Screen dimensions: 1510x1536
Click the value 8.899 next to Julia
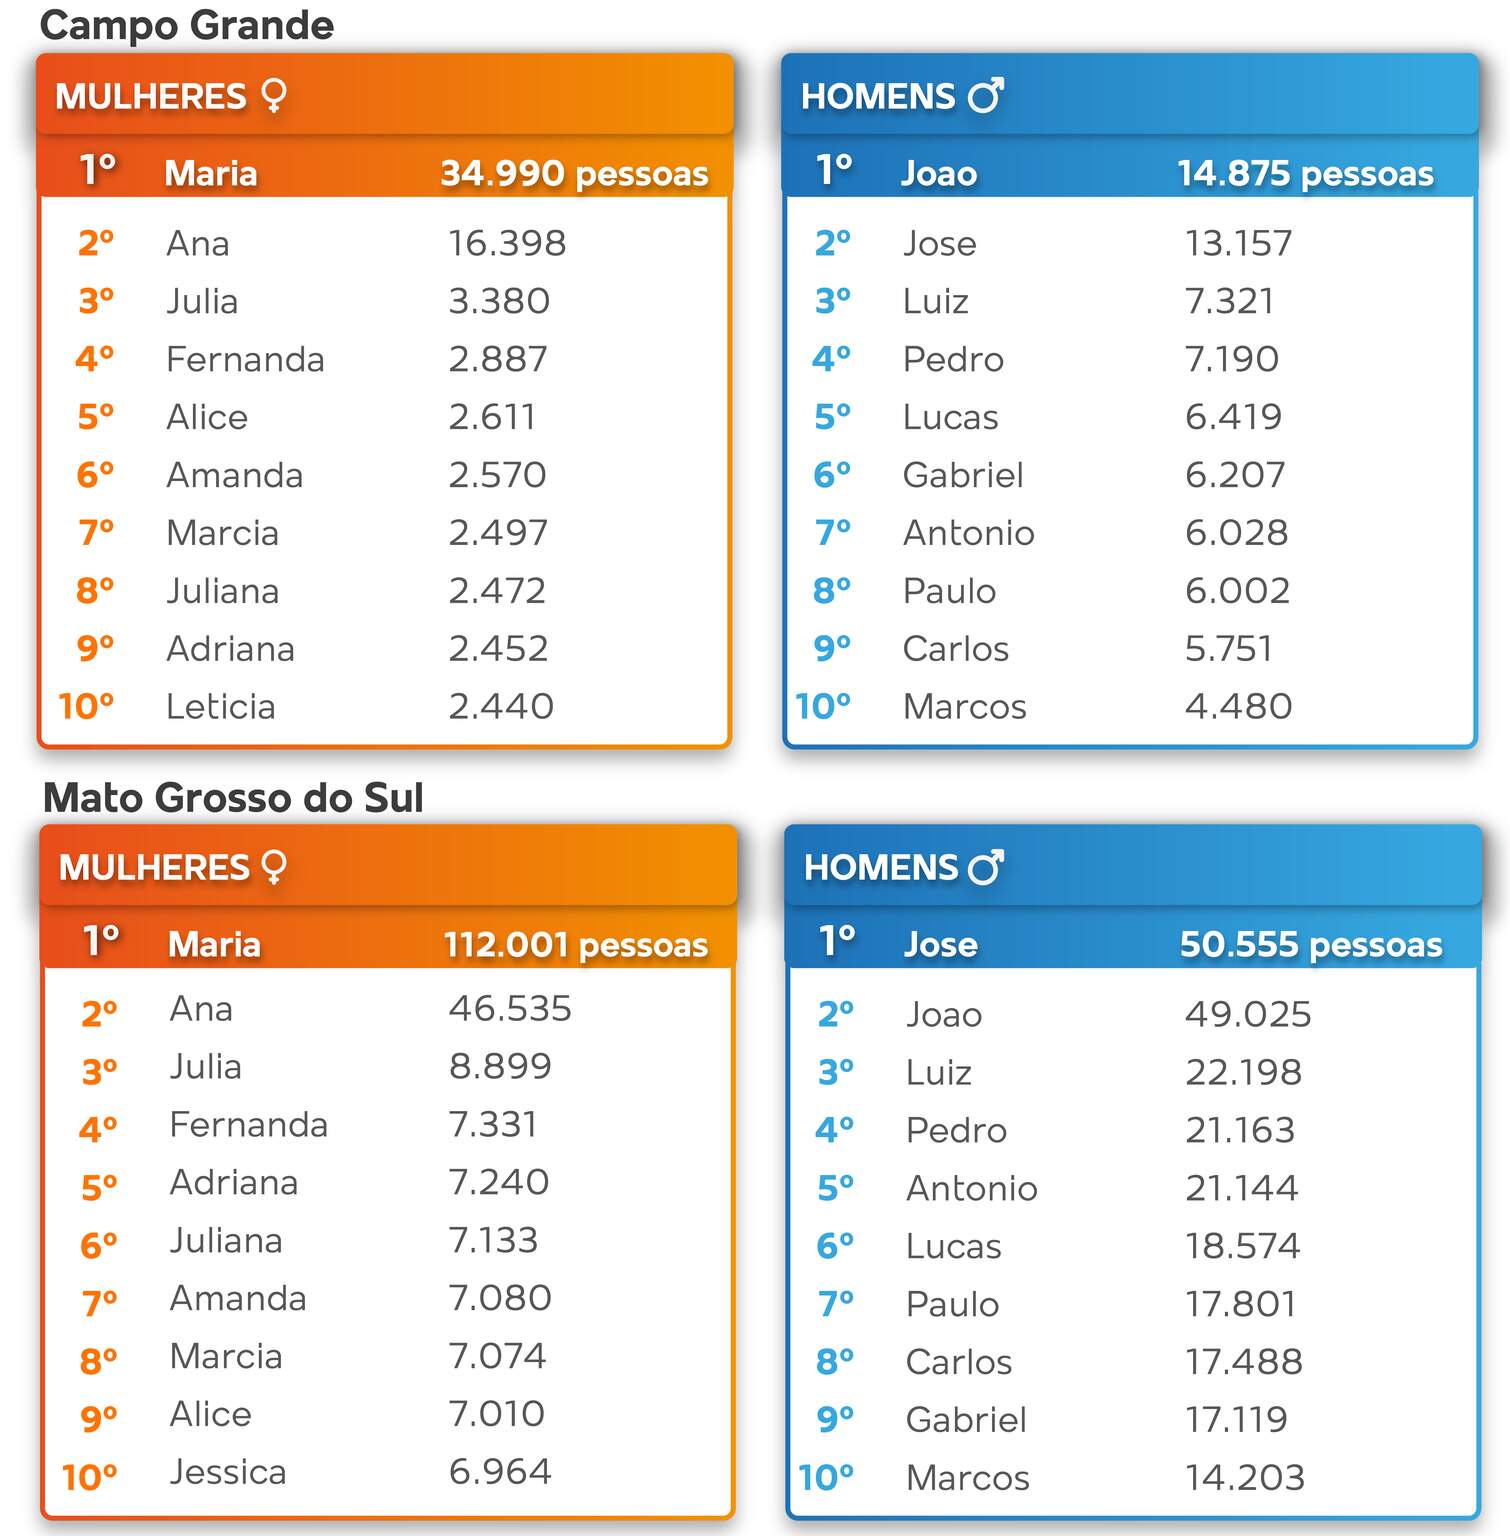[x=500, y=1066]
